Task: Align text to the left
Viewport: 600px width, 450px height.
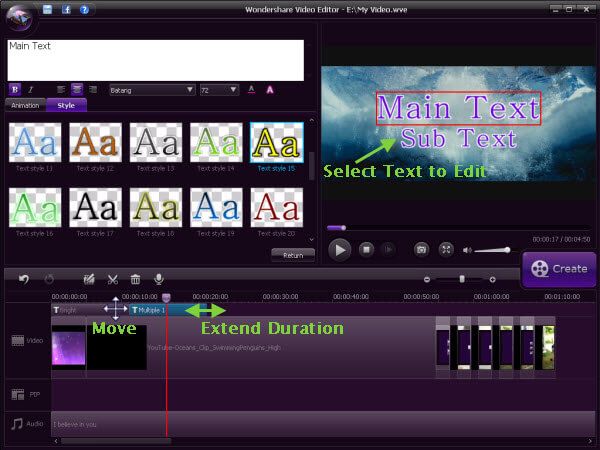Action: point(61,90)
